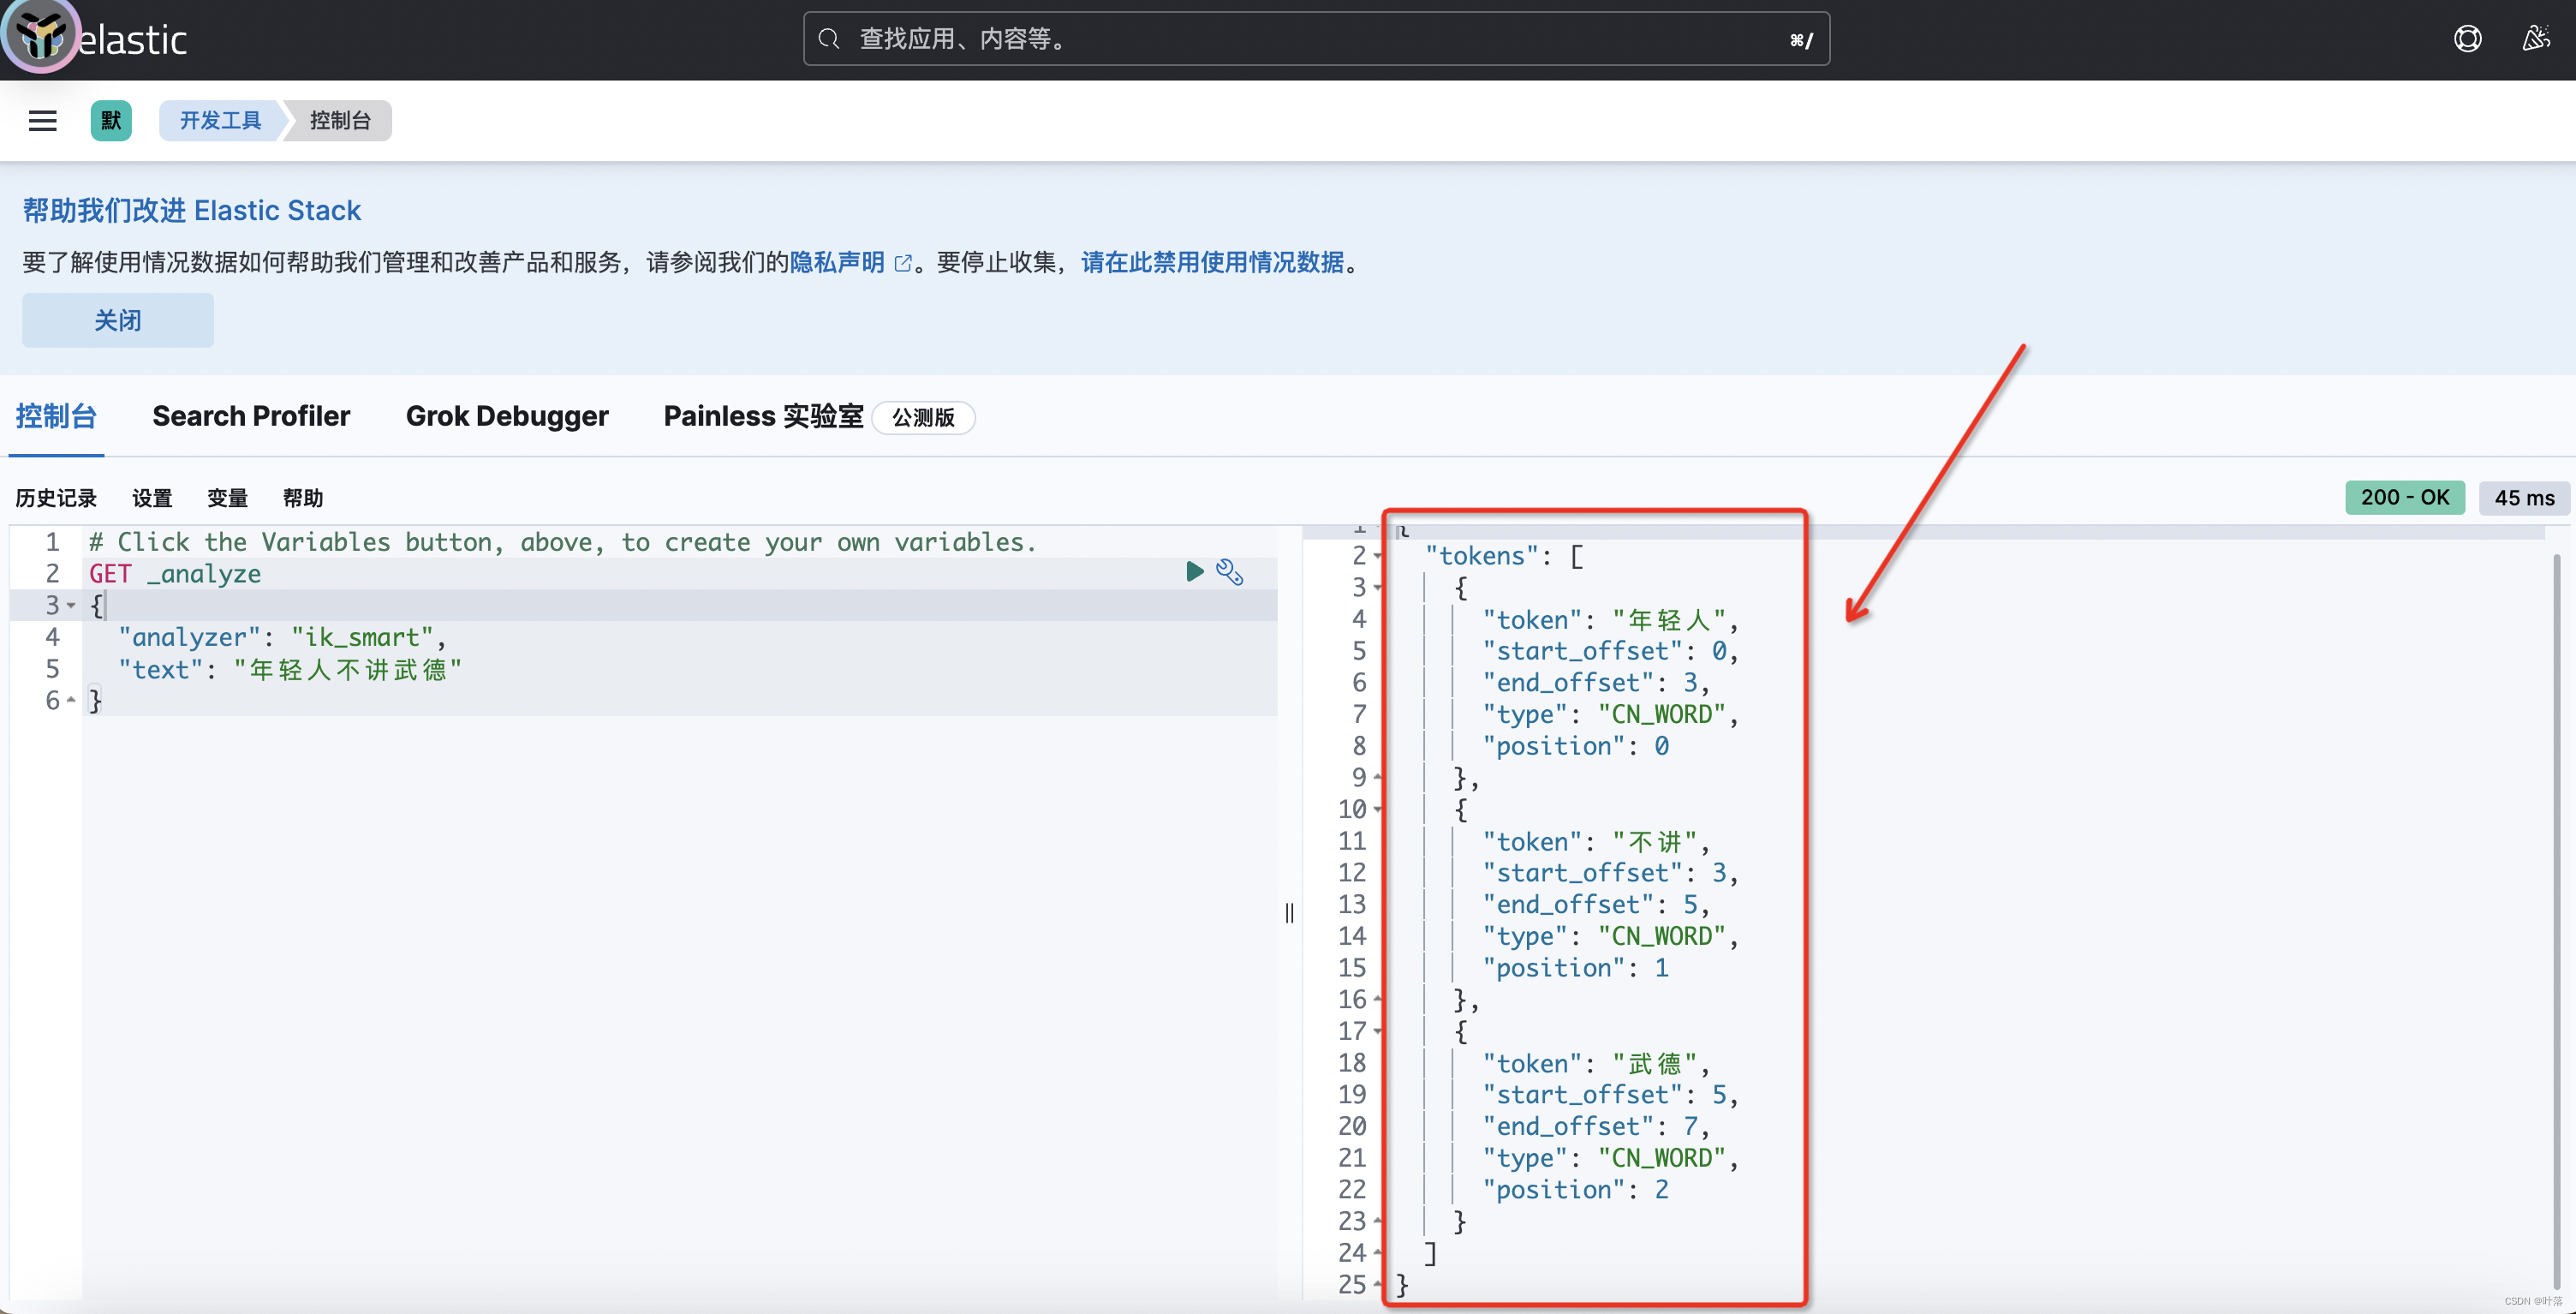Click the 200 - OK status badge
Viewport: 2576px width, 1314px height.
[2405, 497]
